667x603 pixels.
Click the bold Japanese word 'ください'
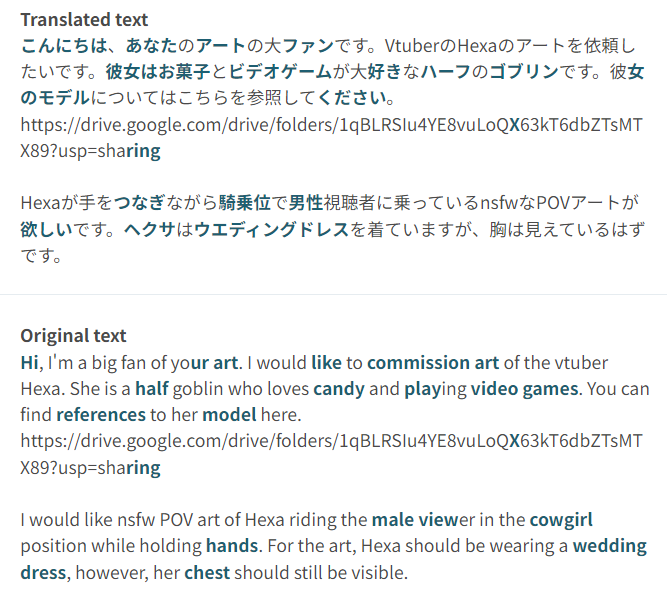pos(351,98)
